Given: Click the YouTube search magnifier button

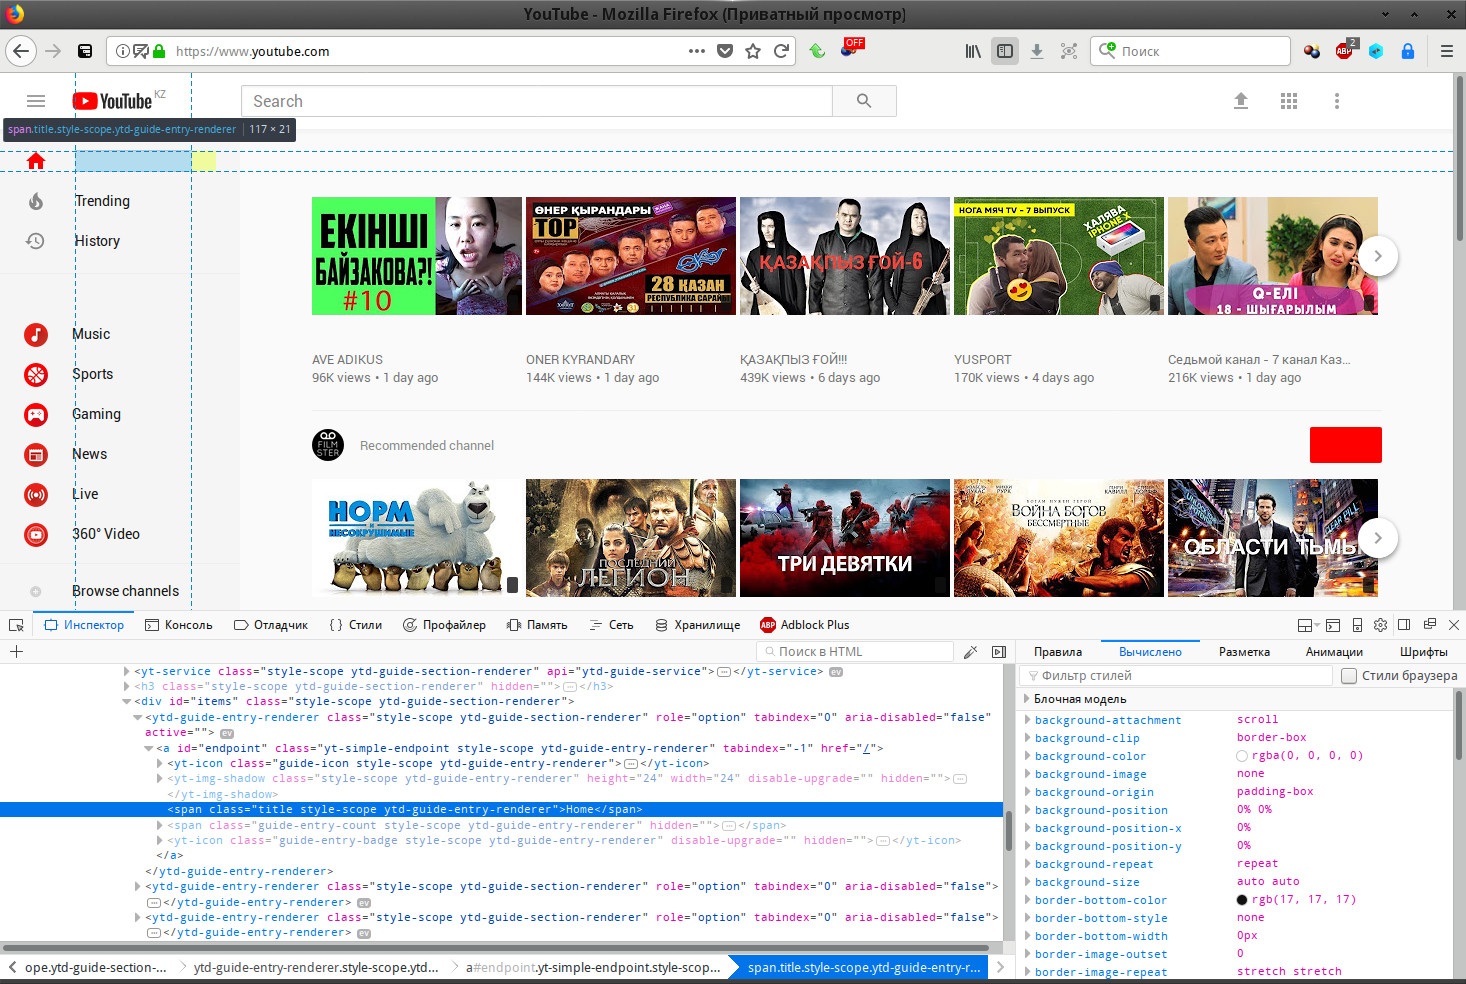Looking at the screenshot, I should [864, 101].
